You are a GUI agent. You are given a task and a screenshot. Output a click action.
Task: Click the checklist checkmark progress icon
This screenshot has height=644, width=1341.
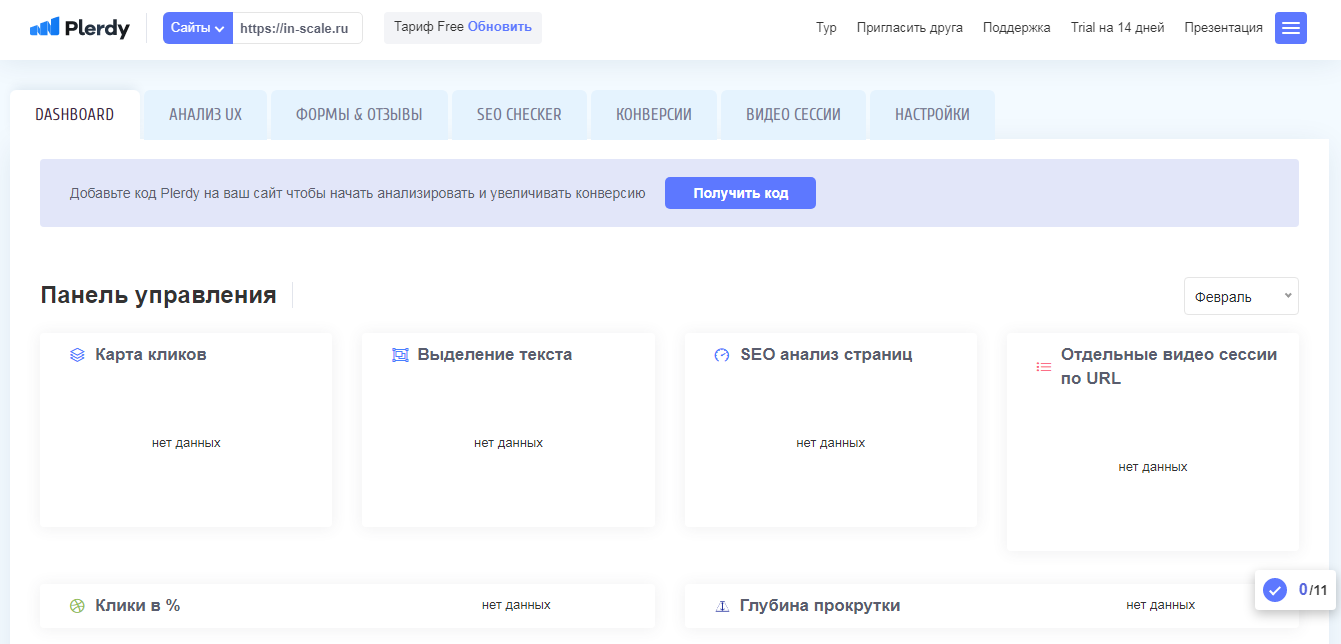point(1275,590)
